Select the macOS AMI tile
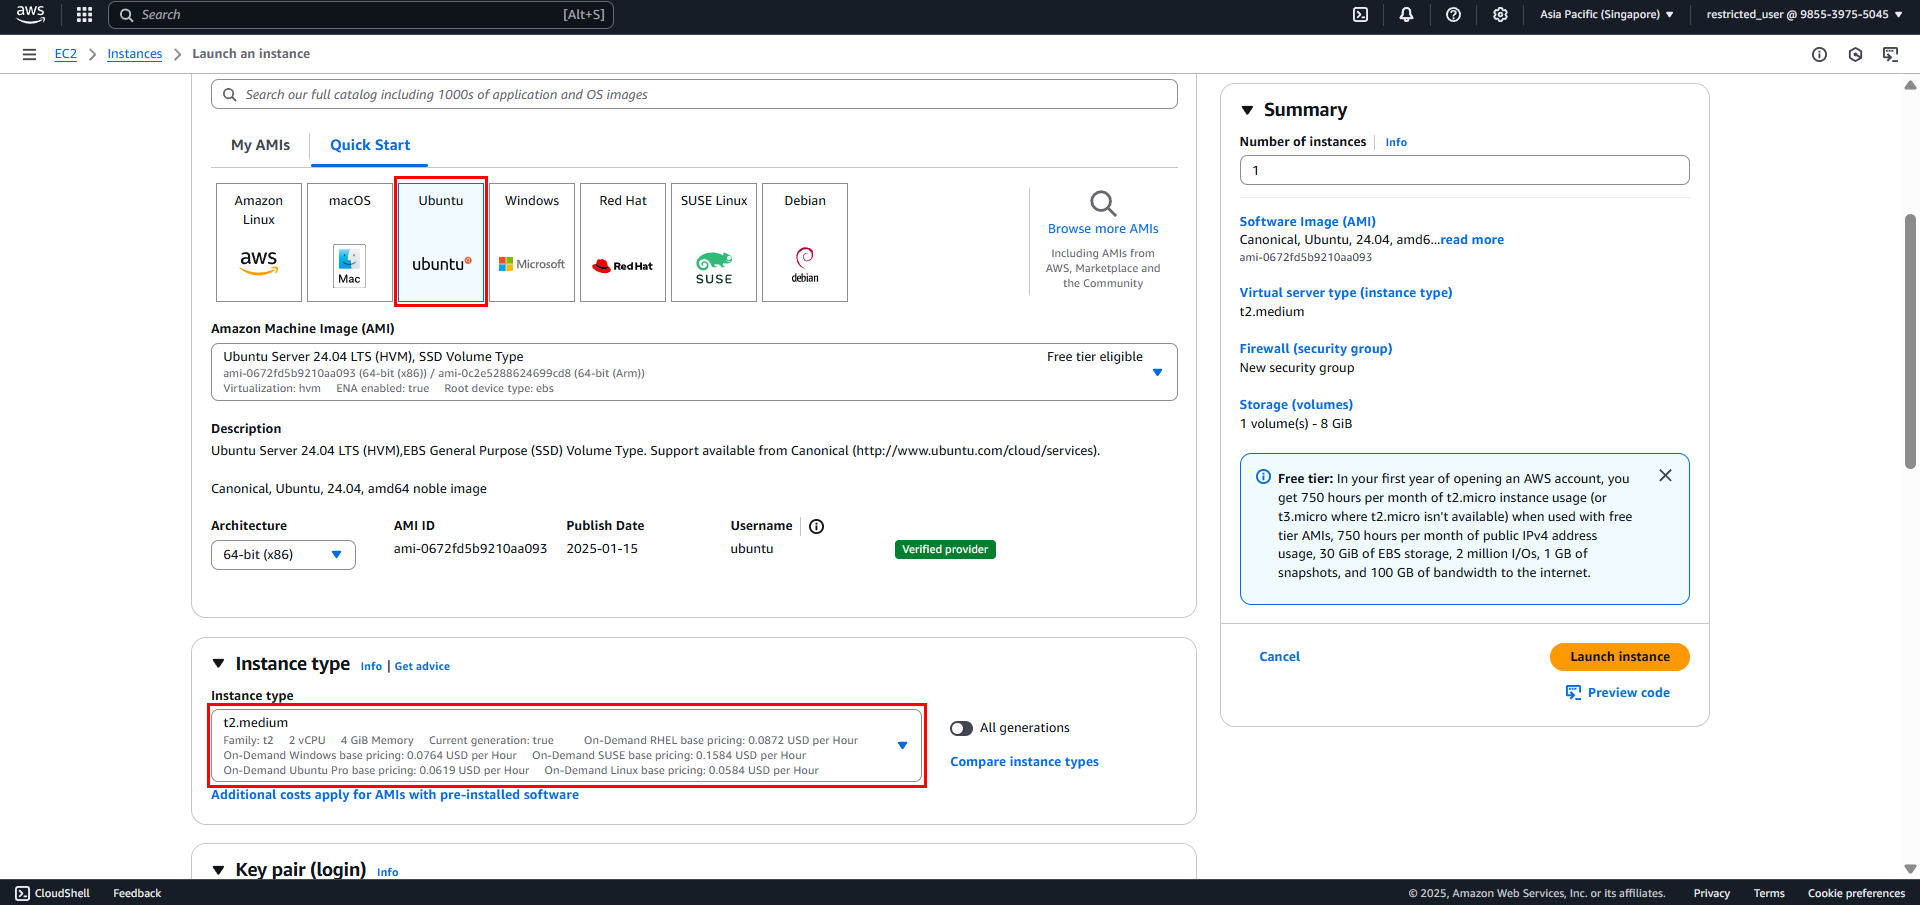 coord(350,242)
